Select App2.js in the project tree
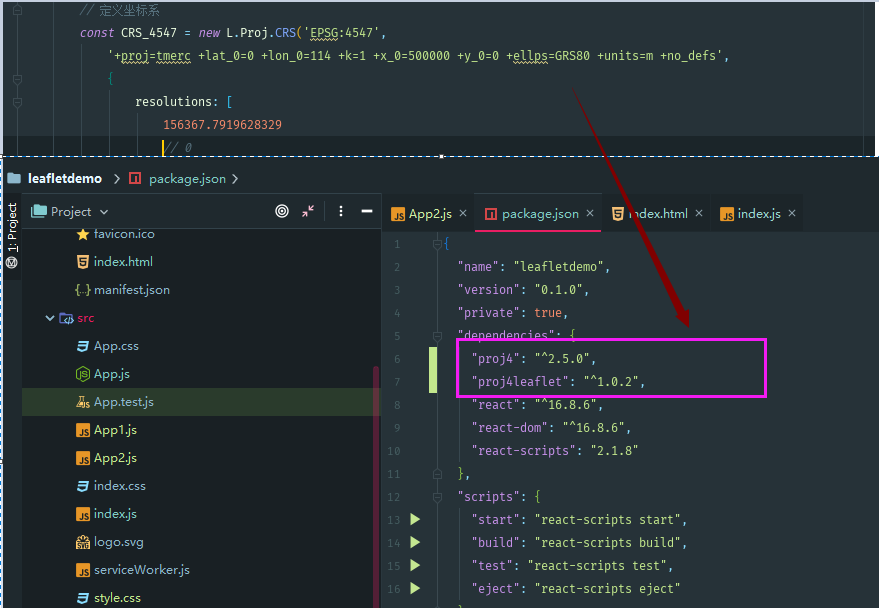The image size is (879, 608). (x=107, y=458)
